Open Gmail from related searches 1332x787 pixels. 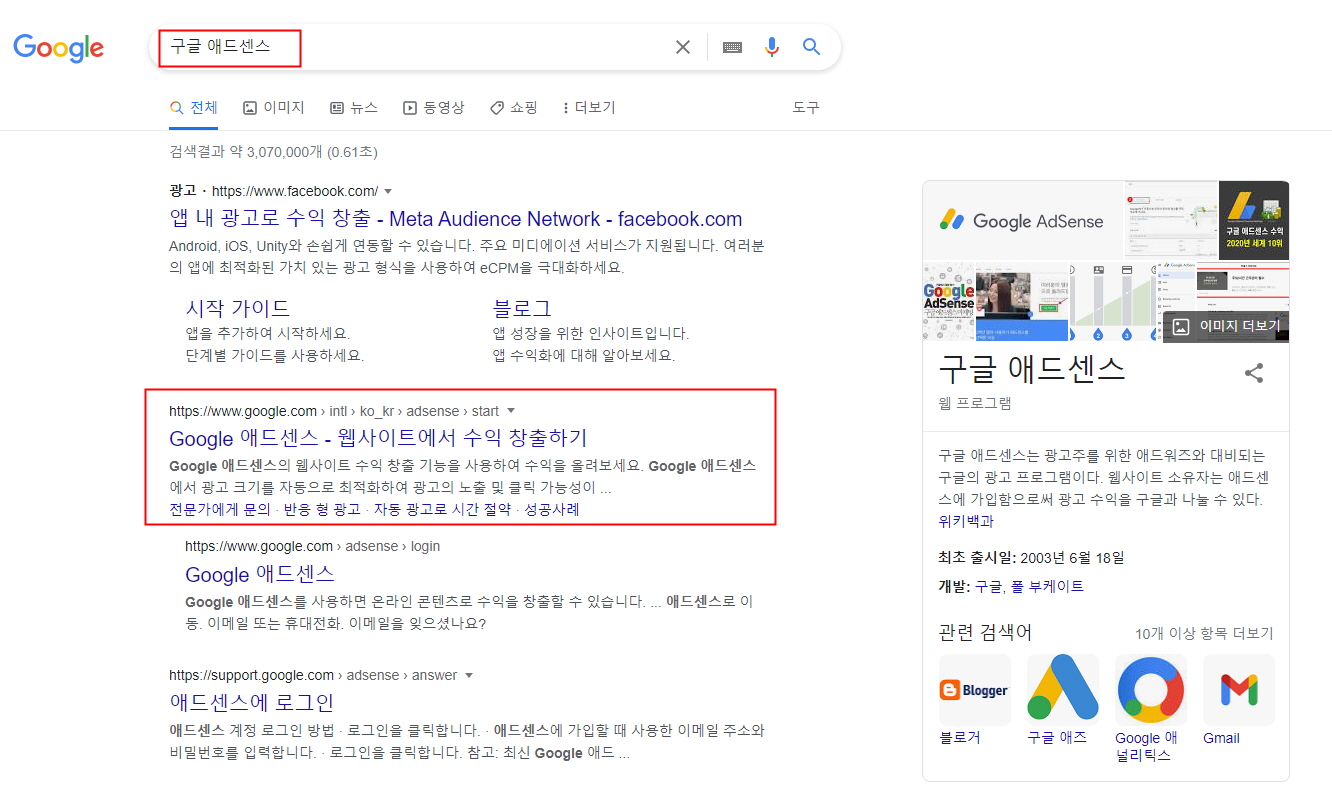tap(1238, 689)
